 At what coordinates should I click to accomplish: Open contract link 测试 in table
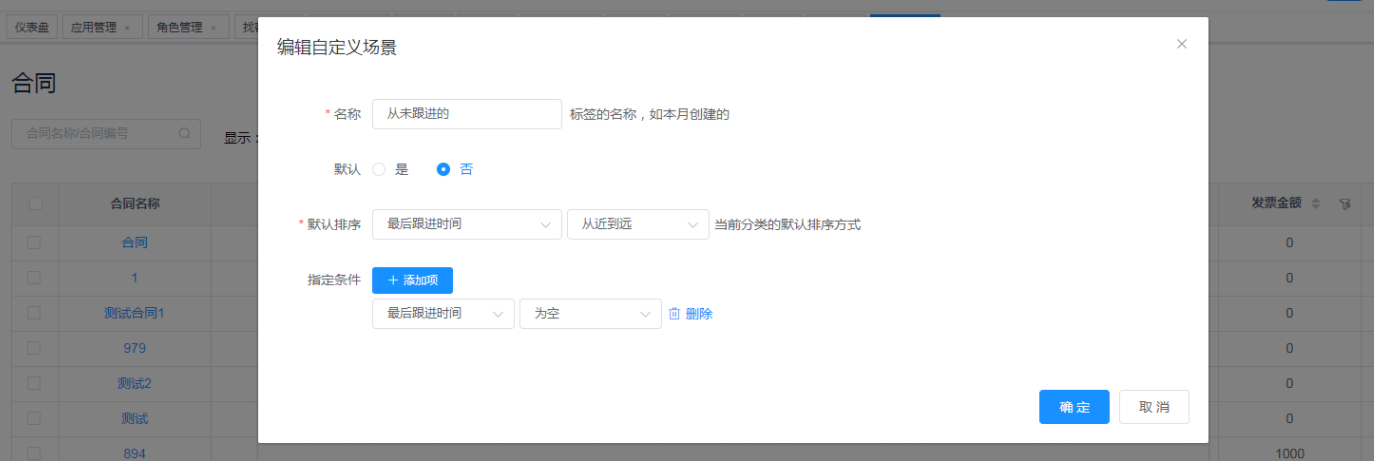[135, 418]
